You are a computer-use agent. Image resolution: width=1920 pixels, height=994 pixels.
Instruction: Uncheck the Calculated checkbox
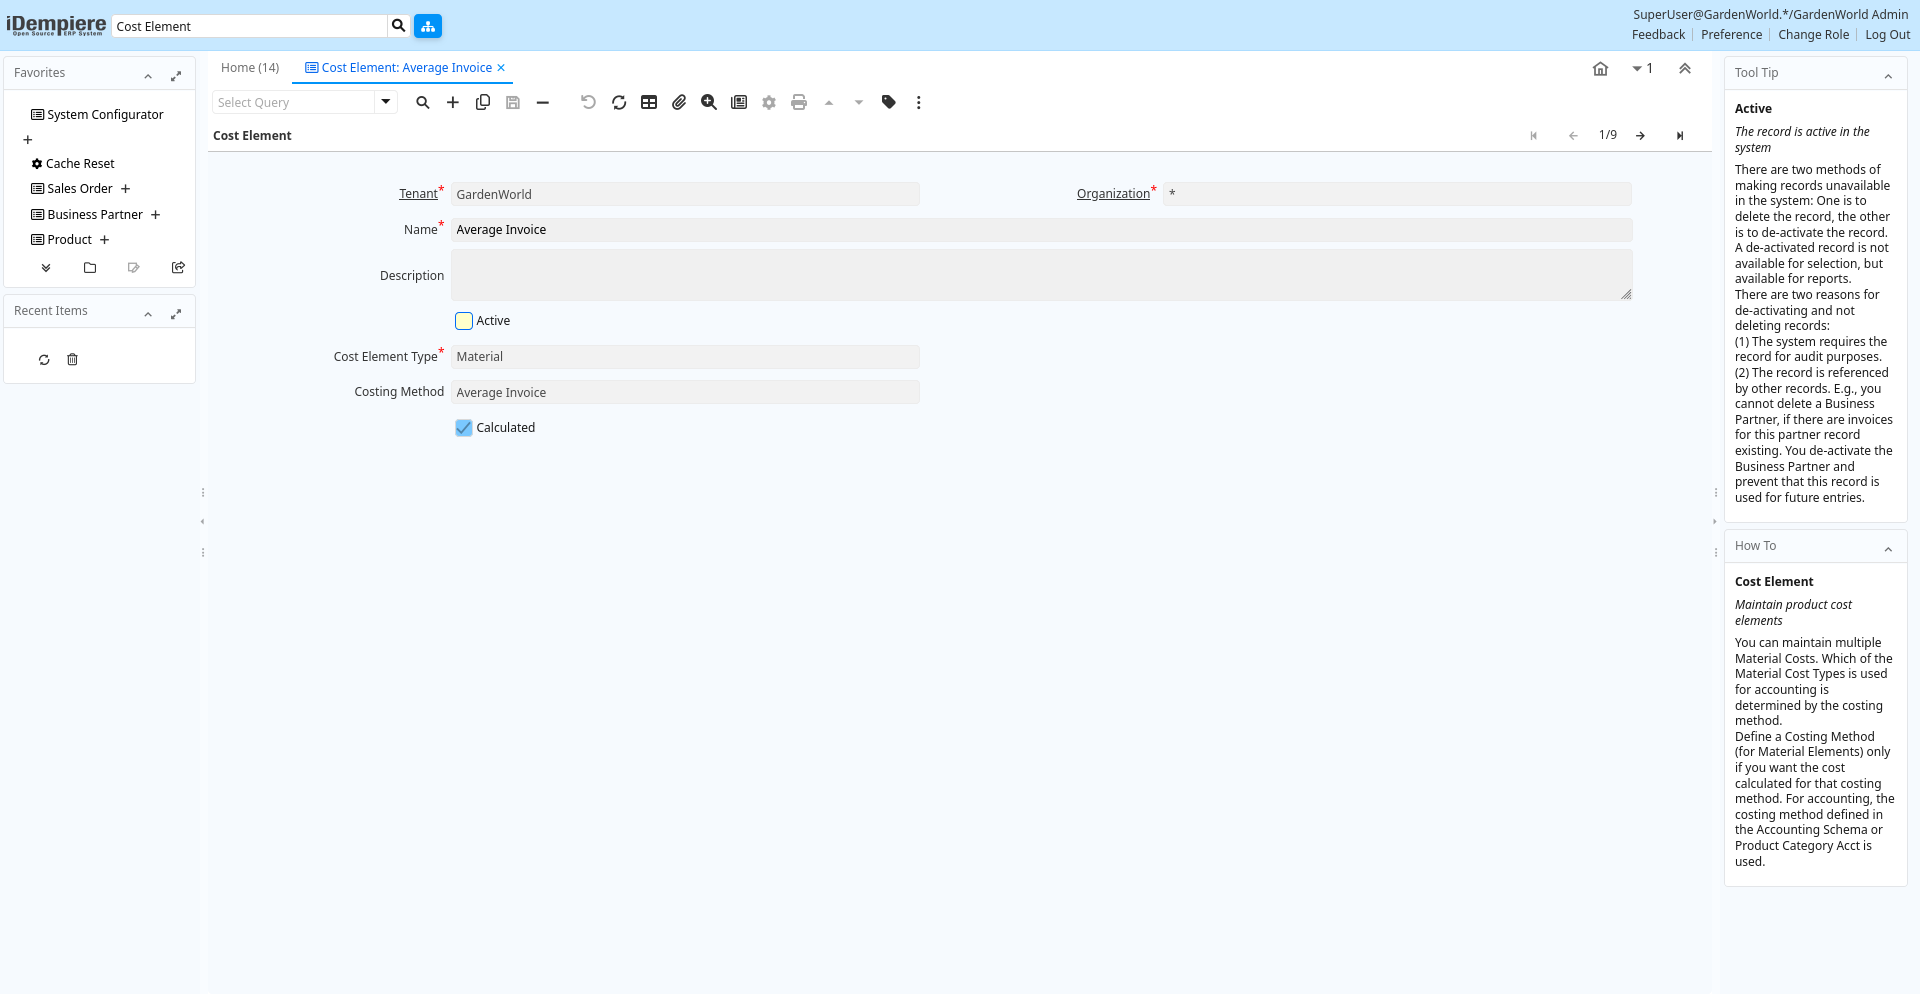pyautogui.click(x=464, y=428)
